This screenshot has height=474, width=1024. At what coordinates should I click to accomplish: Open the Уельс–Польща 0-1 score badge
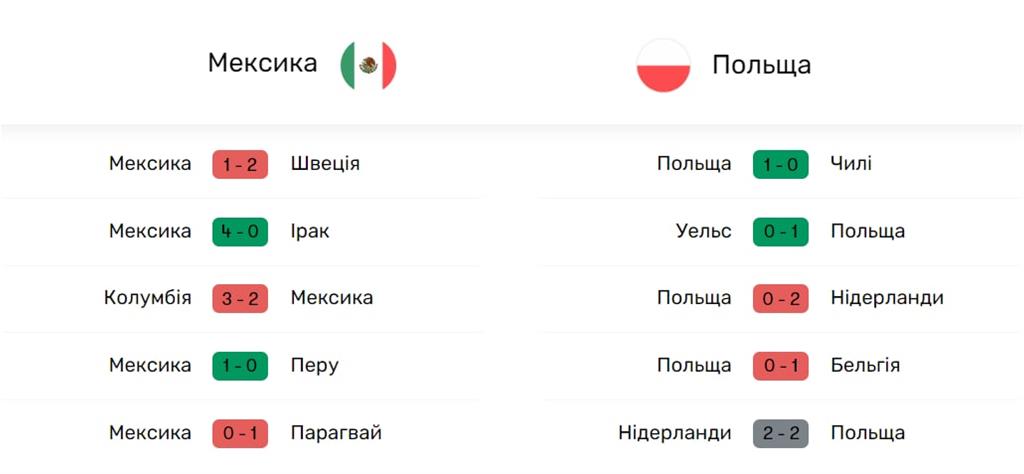pos(780,231)
